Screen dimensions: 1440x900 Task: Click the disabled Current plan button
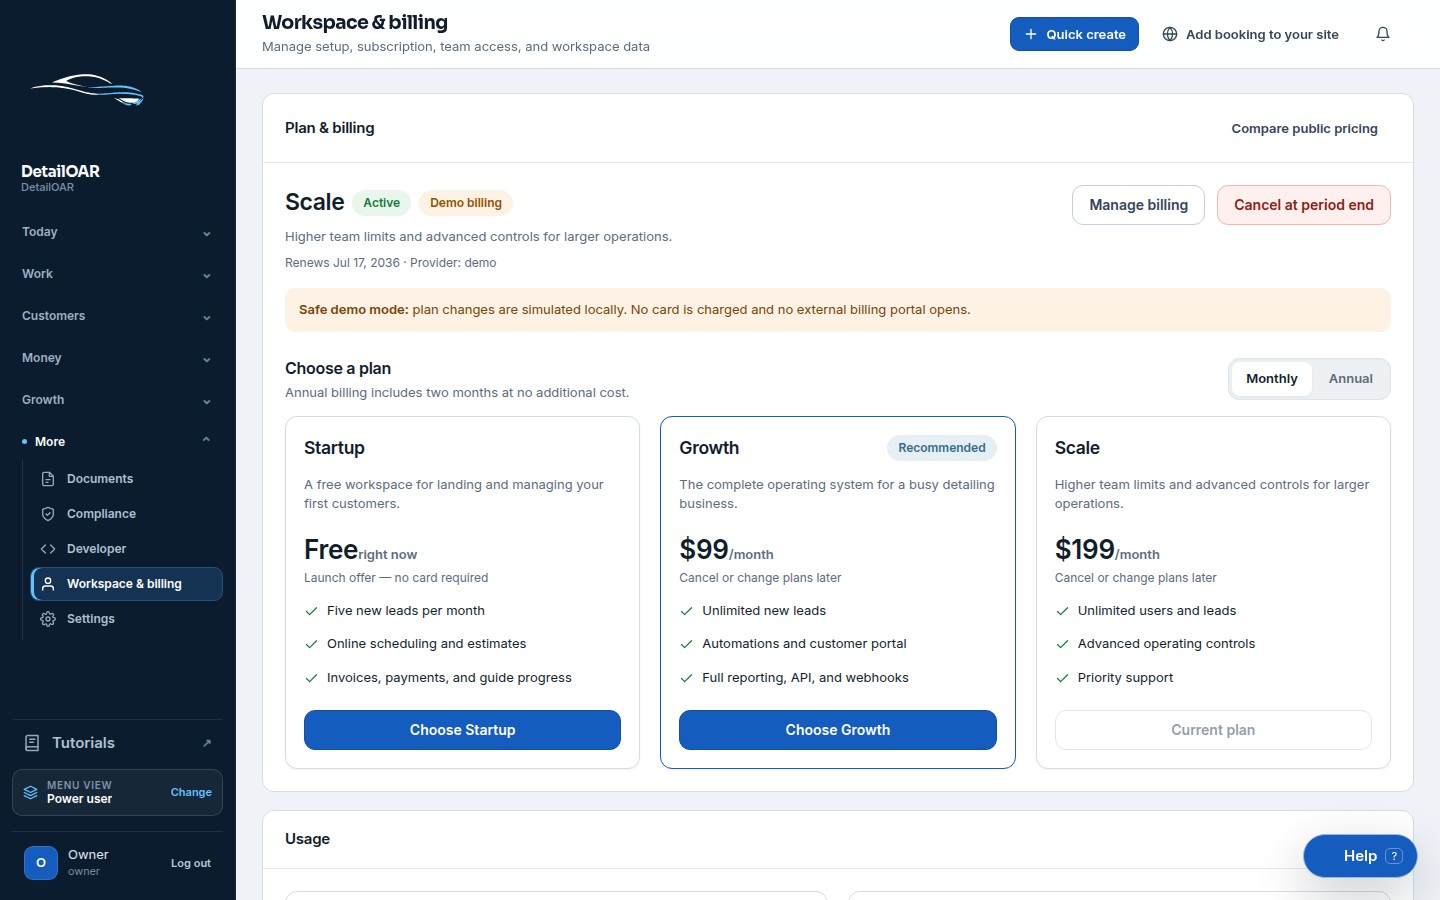tap(1213, 730)
